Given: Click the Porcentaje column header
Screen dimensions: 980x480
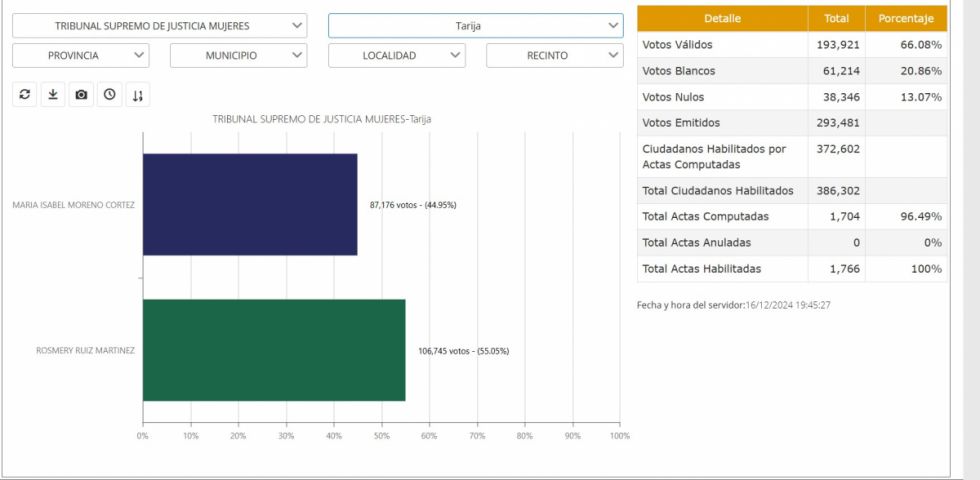Looking at the screenshot, I should point(906,19).
